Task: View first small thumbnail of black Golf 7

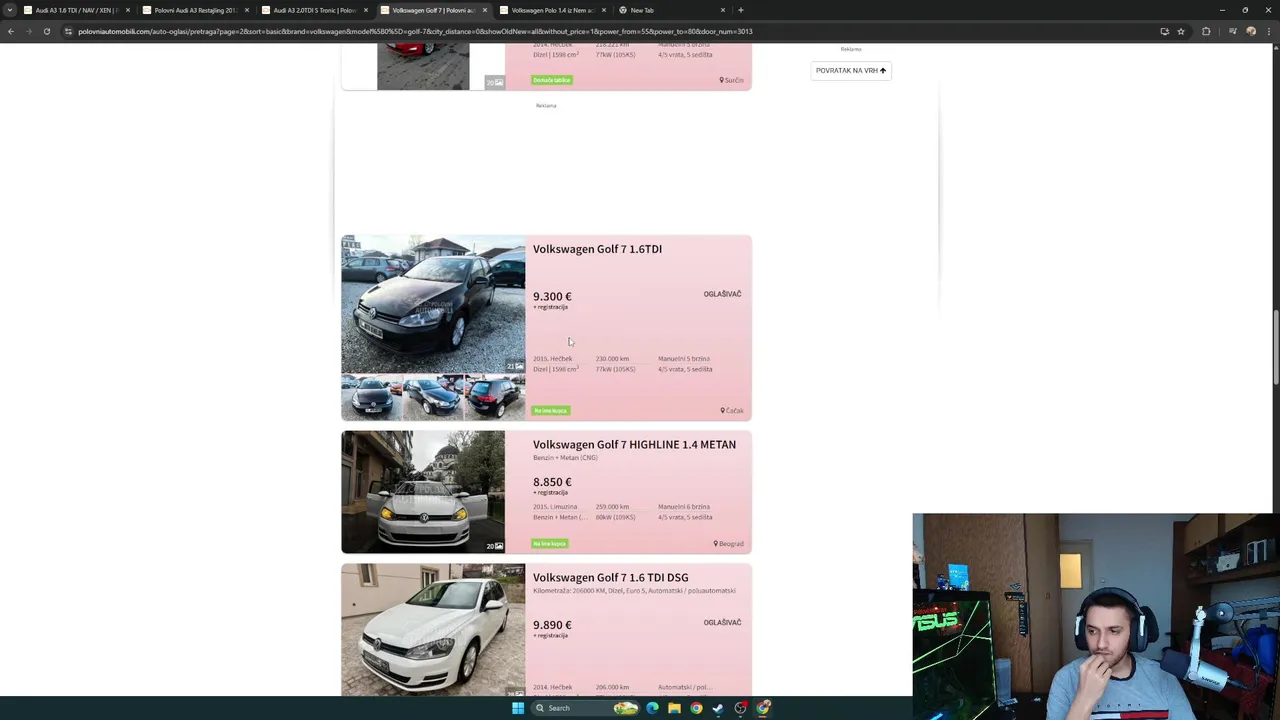Action: point(371,397)
